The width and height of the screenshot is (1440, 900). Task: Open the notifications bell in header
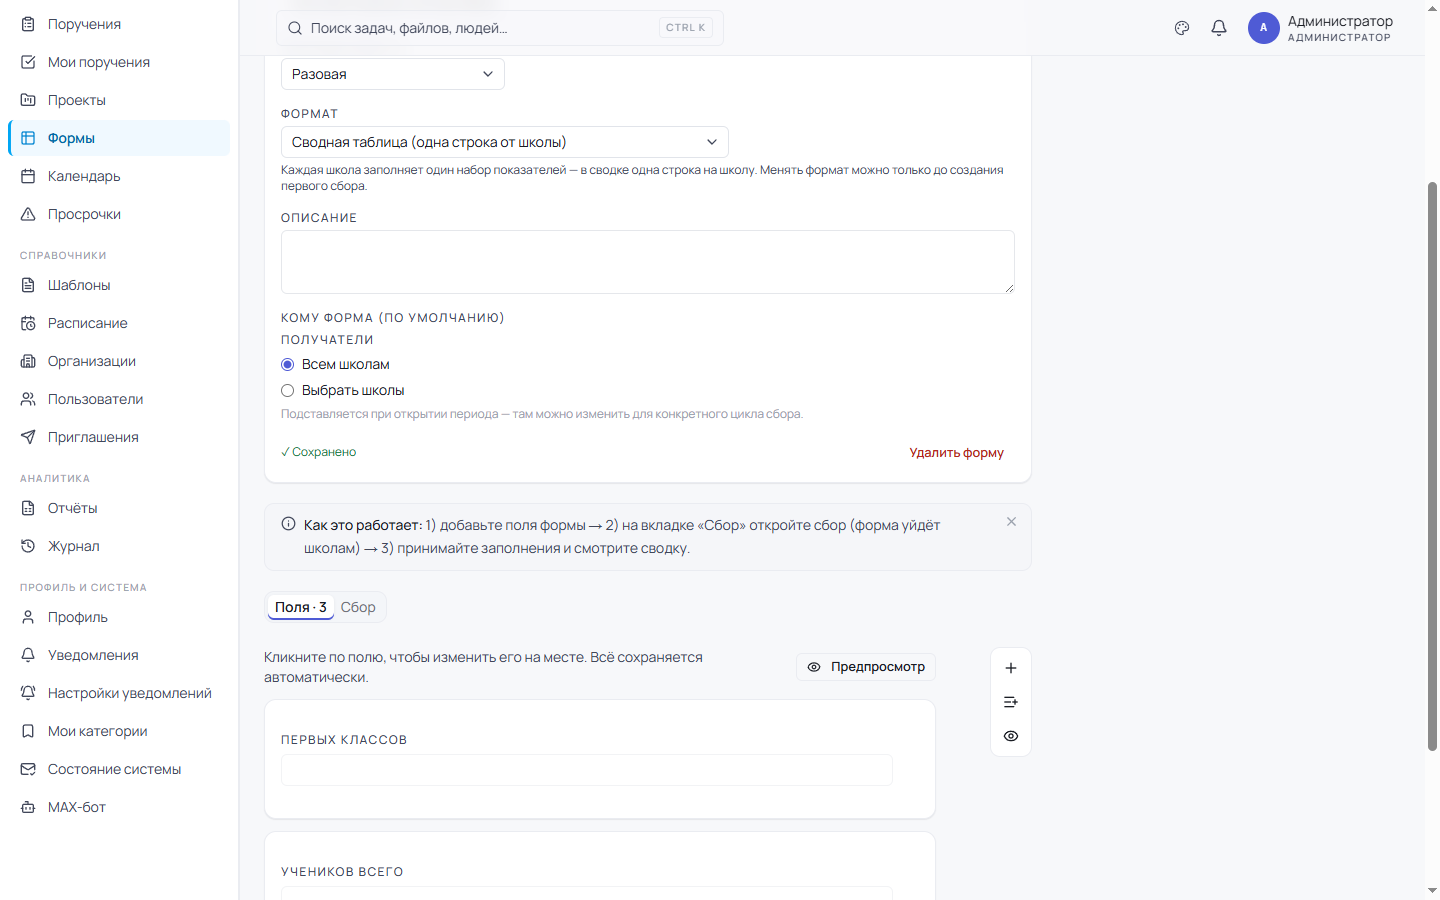[x=1219, y=28]
